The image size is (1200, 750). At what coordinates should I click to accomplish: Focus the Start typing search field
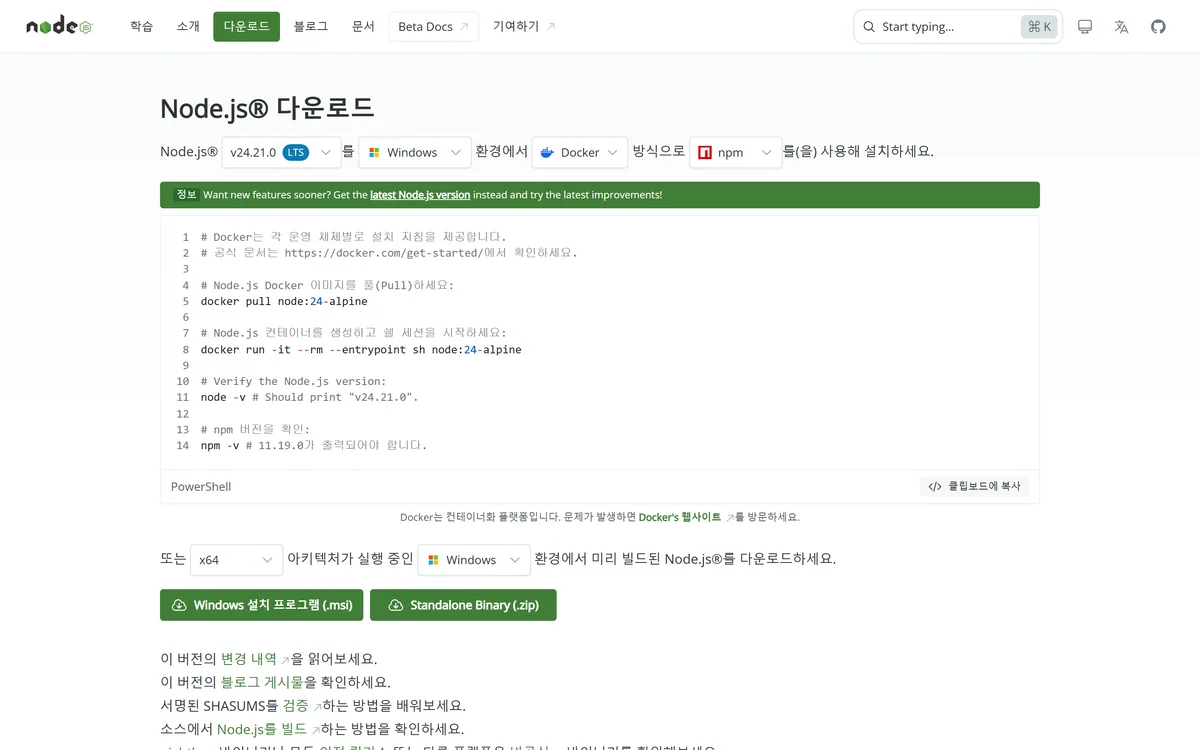coord(958,27)
